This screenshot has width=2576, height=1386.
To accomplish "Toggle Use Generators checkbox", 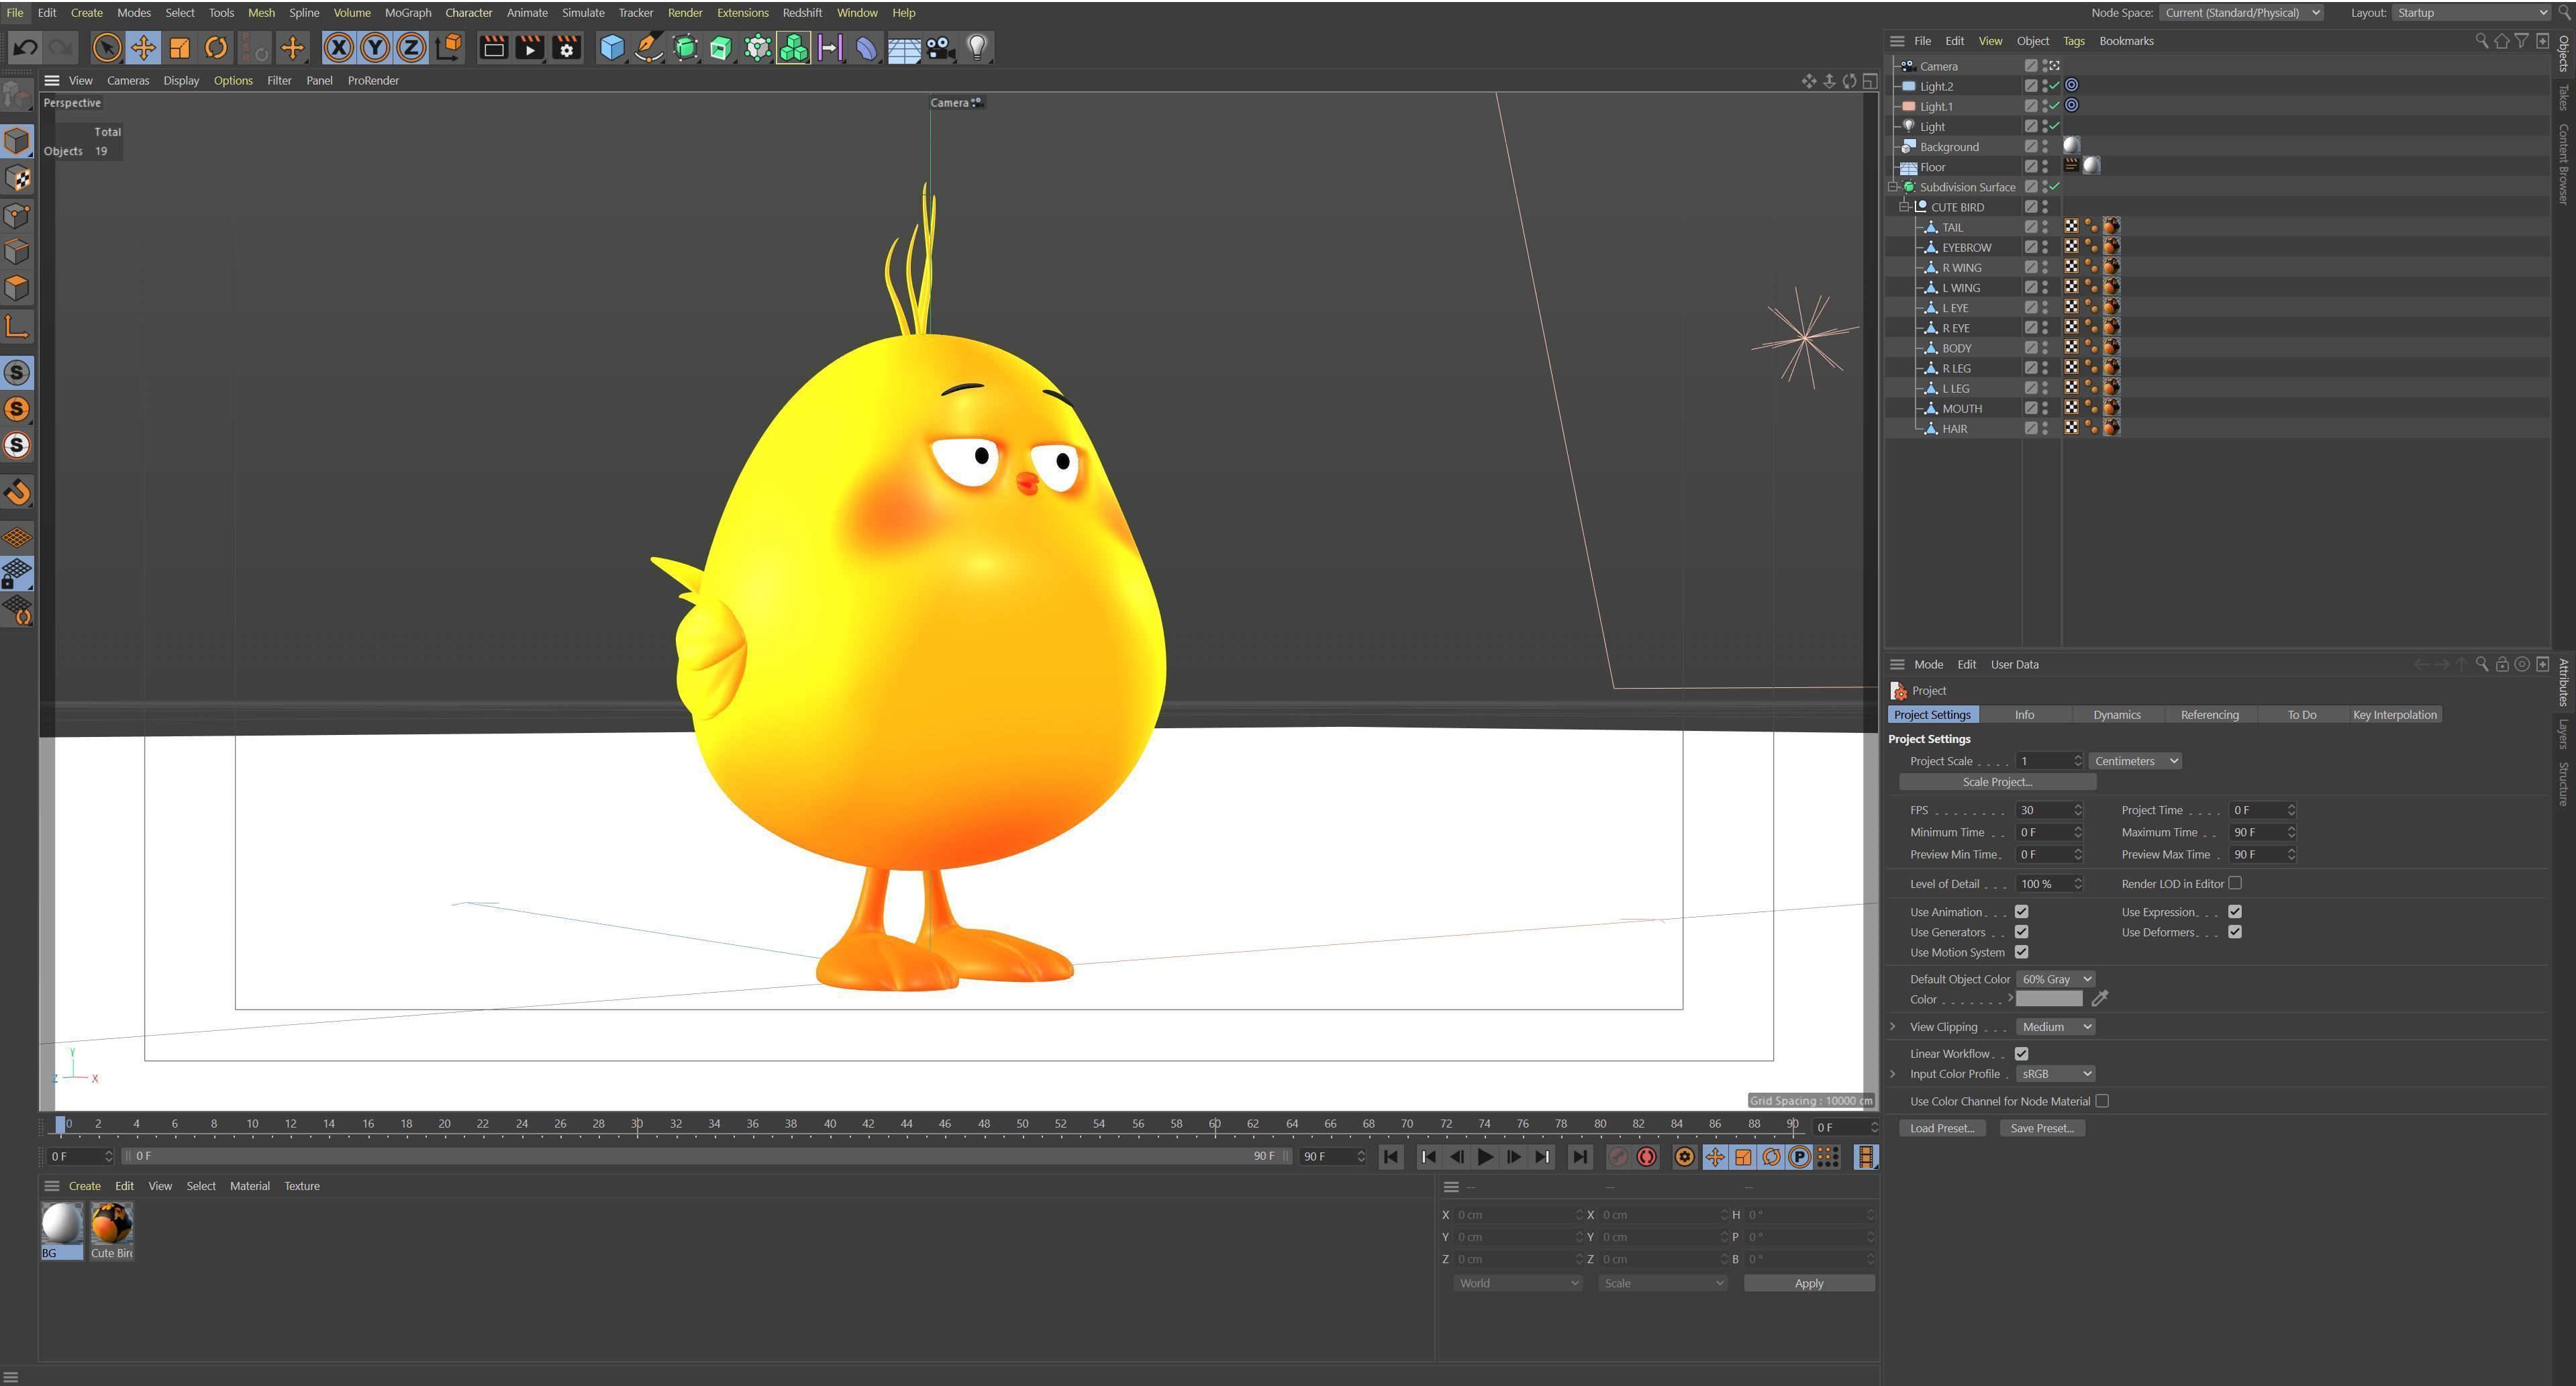I will click(2021, 932).
